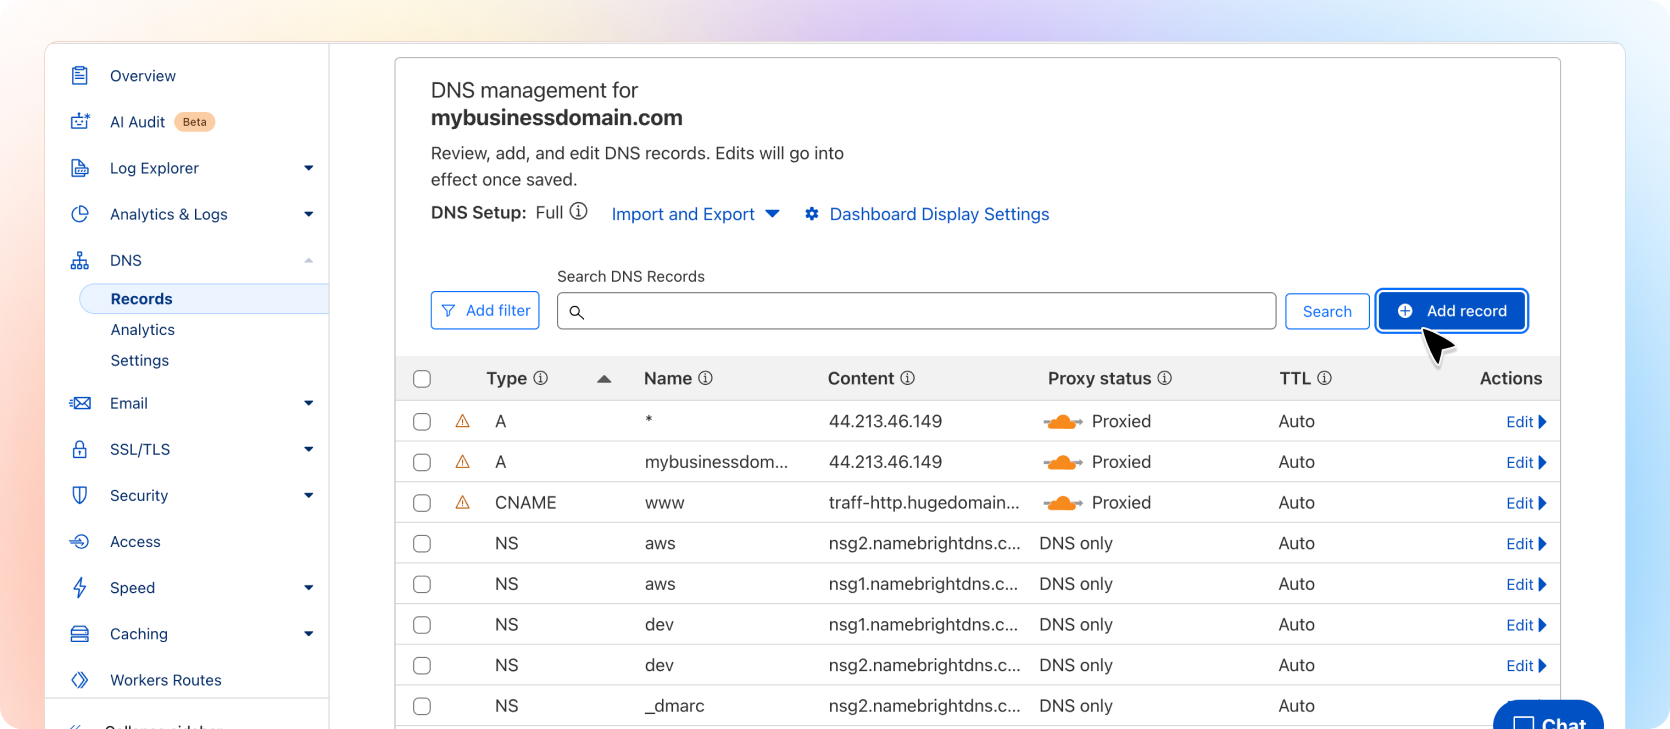Click the Add record button
This screenshot has height=729, width=1670.
point(1452,311)
